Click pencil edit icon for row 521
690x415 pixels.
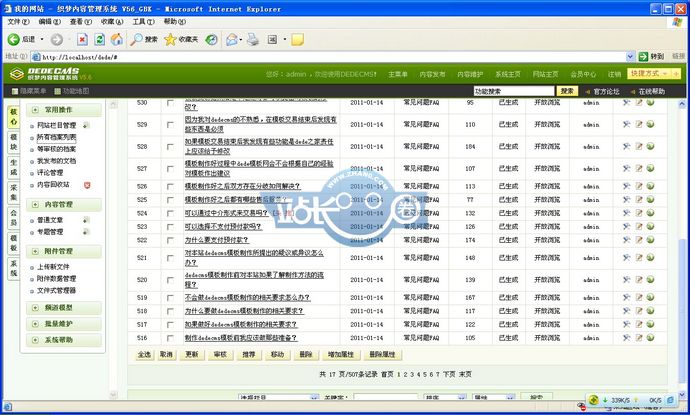coord(639,257)
